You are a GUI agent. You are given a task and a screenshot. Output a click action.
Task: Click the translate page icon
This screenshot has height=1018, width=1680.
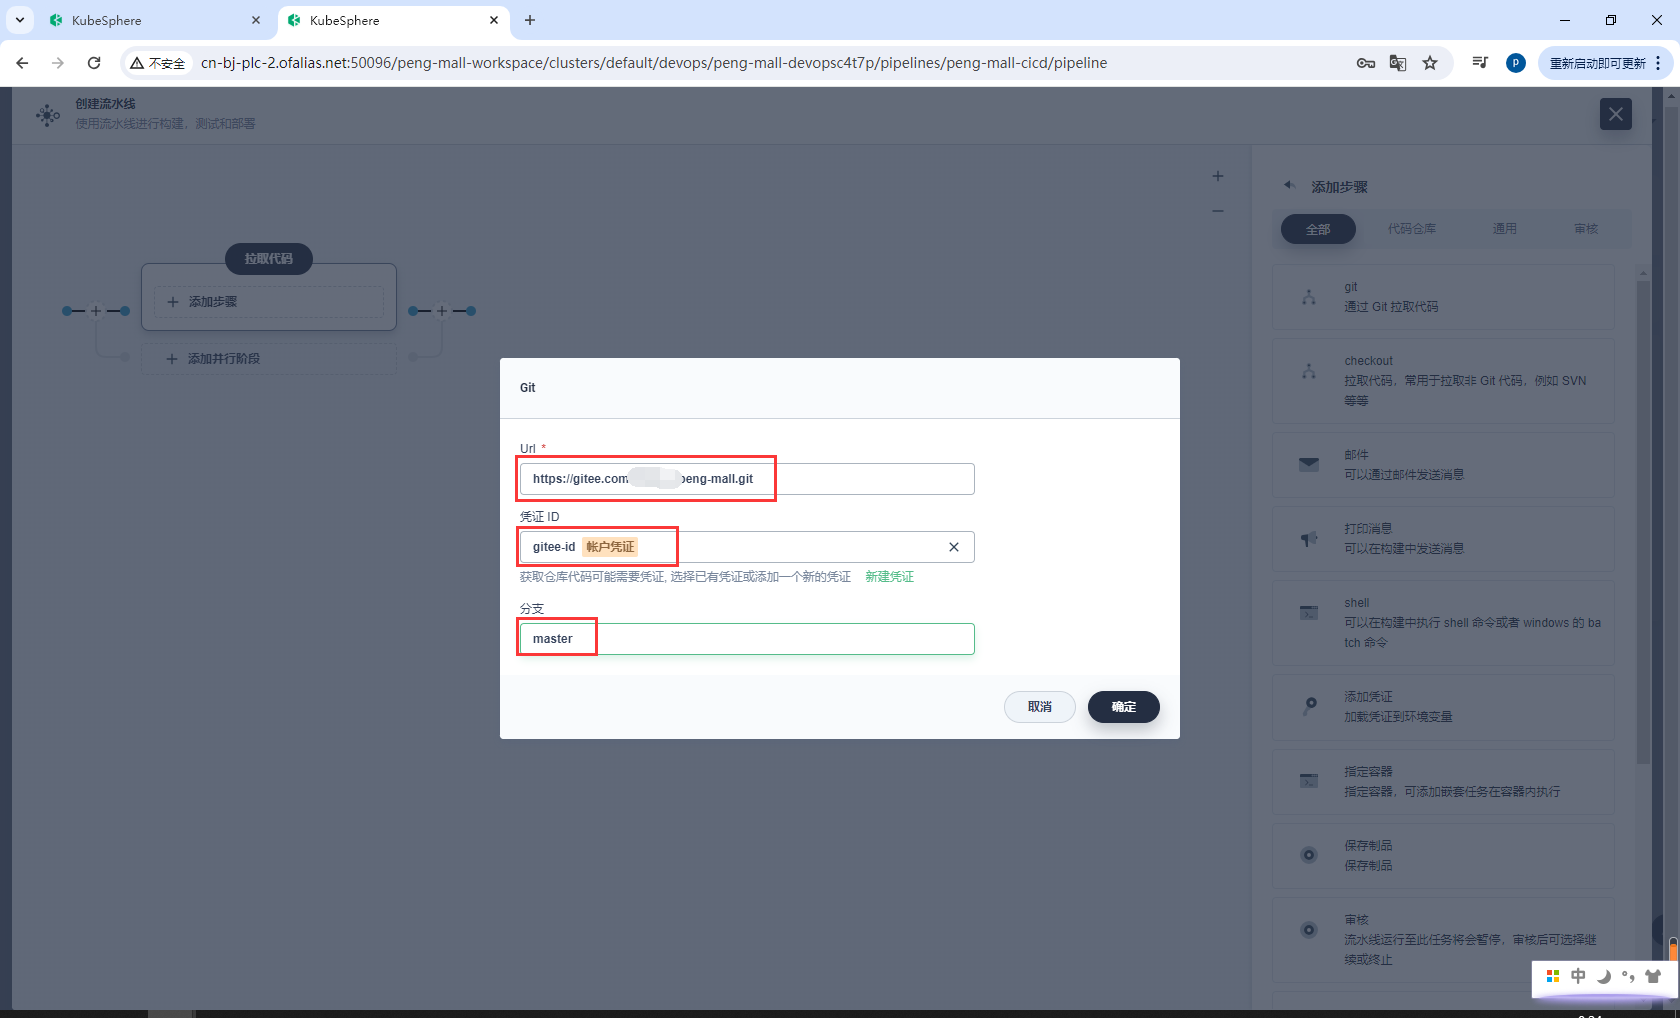click(1398, 63)
